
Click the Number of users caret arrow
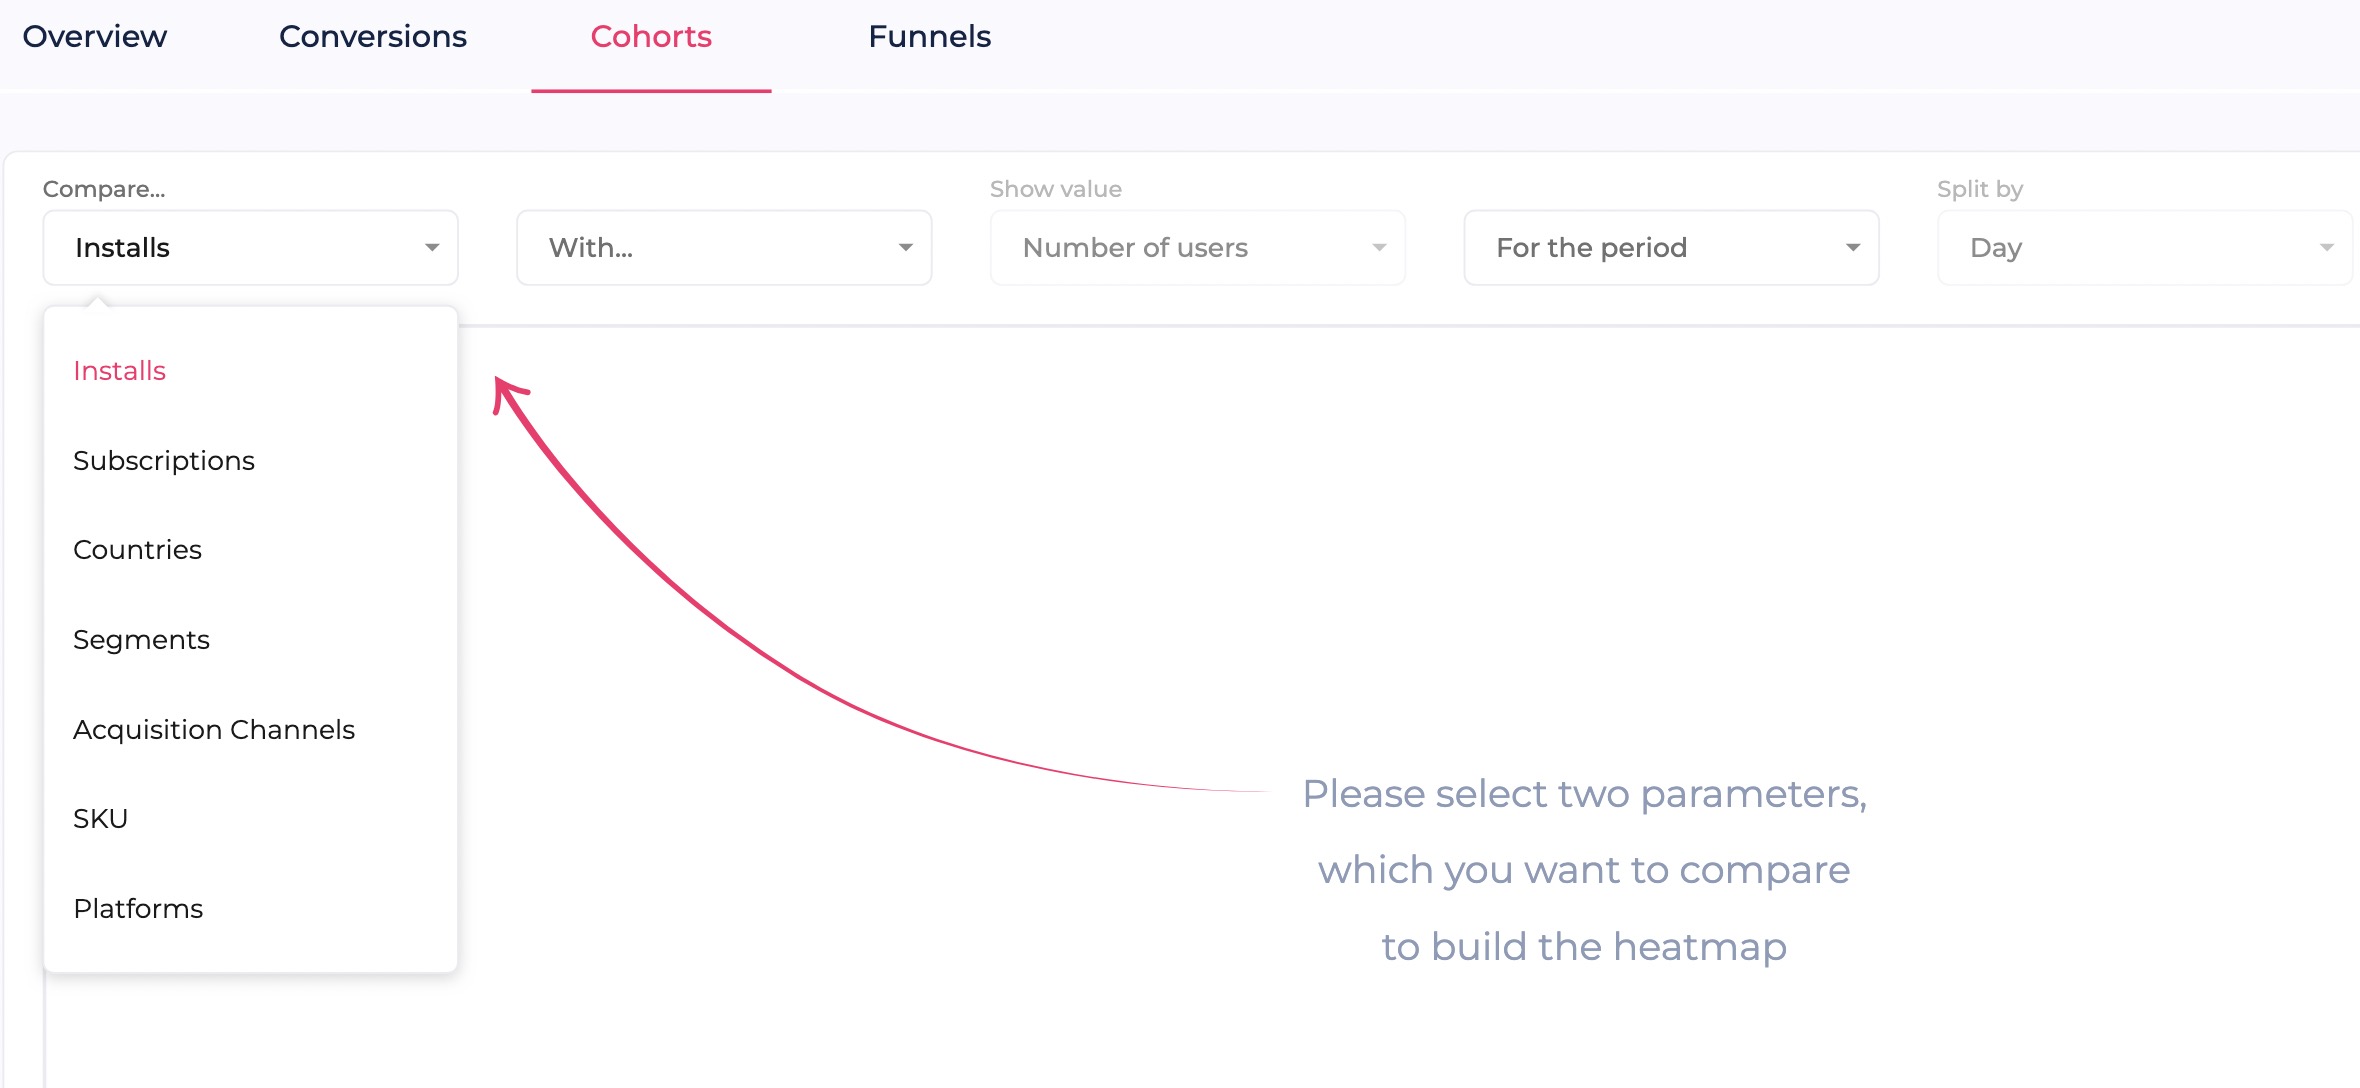[x=1380, y=248]
